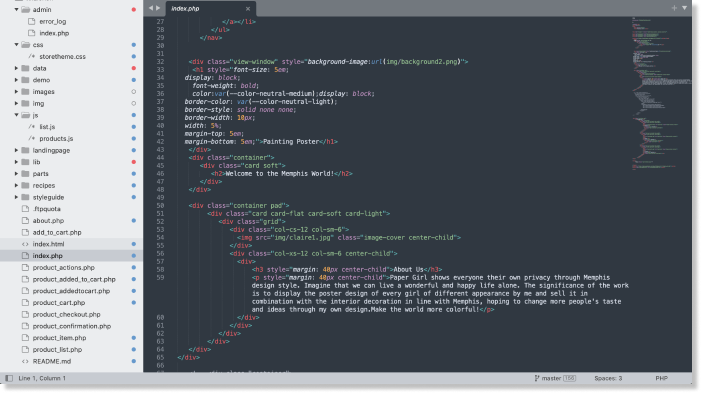This screenshot has width=701, height=393.
Task: Open index.php inside admin folder
Action: pos(54,33)
